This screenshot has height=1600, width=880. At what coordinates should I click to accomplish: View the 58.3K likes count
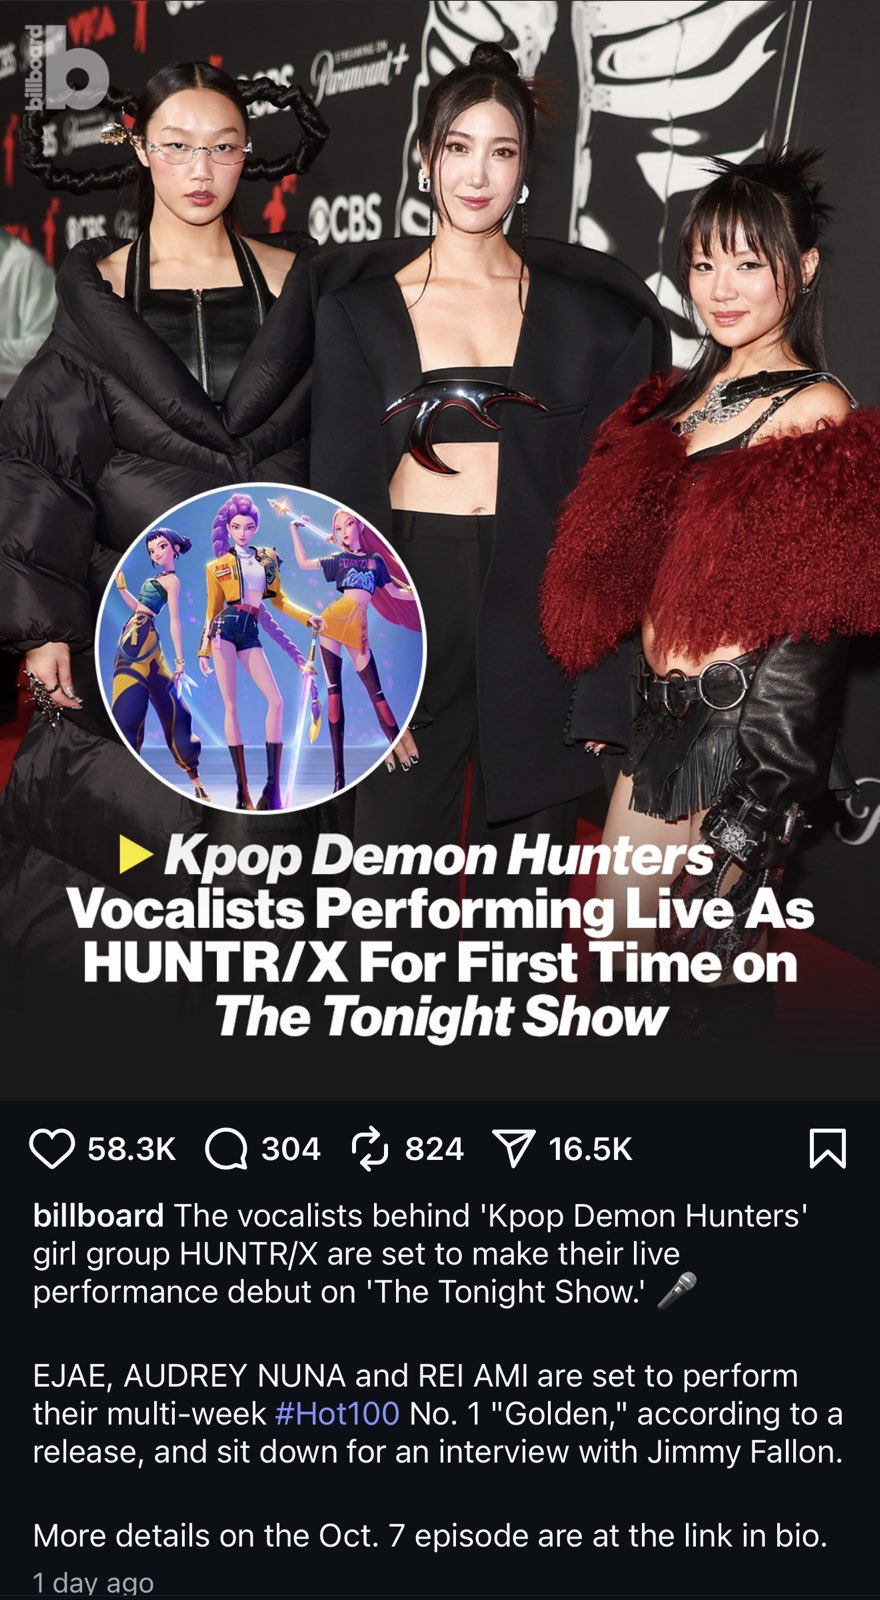(132, 1149)
